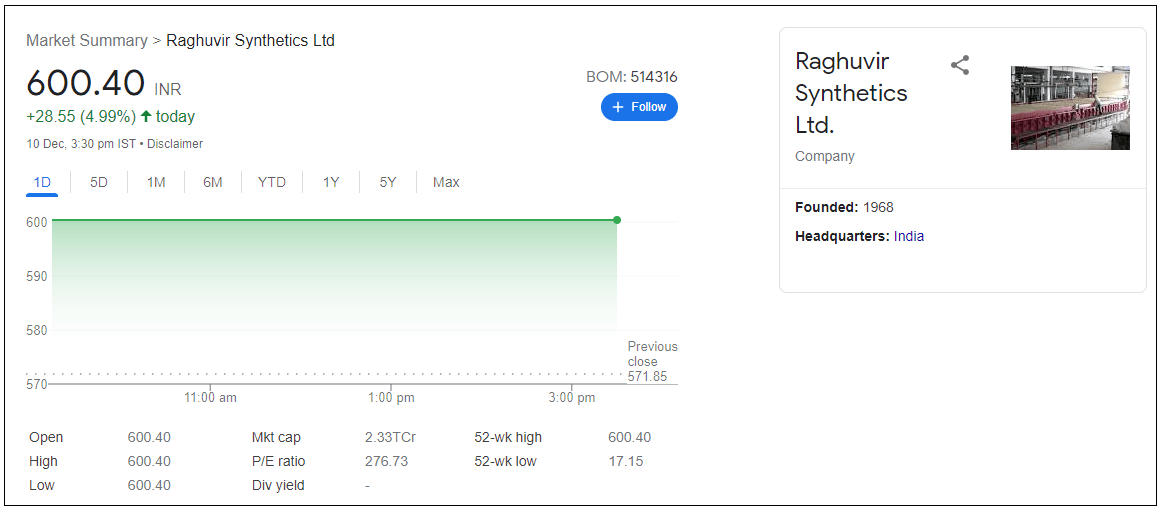Open the Market Summary breadcrumb link
This screenshot has width=1161, height=510.
point(87,41)
